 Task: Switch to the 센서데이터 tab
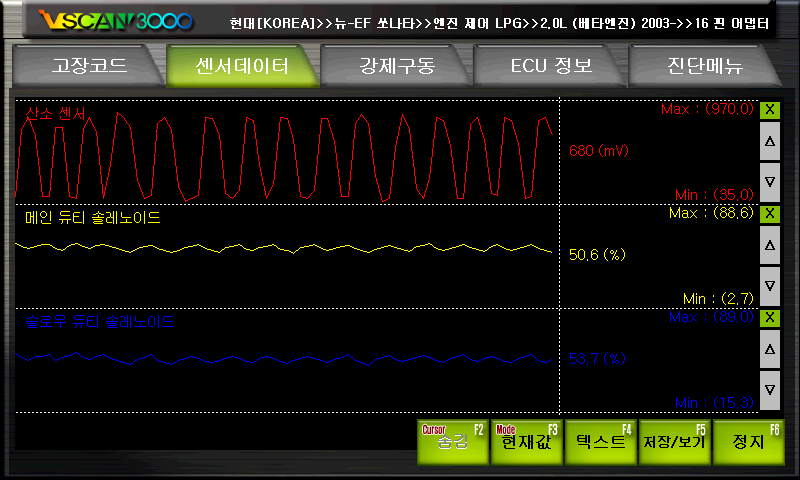pos(241,67)
